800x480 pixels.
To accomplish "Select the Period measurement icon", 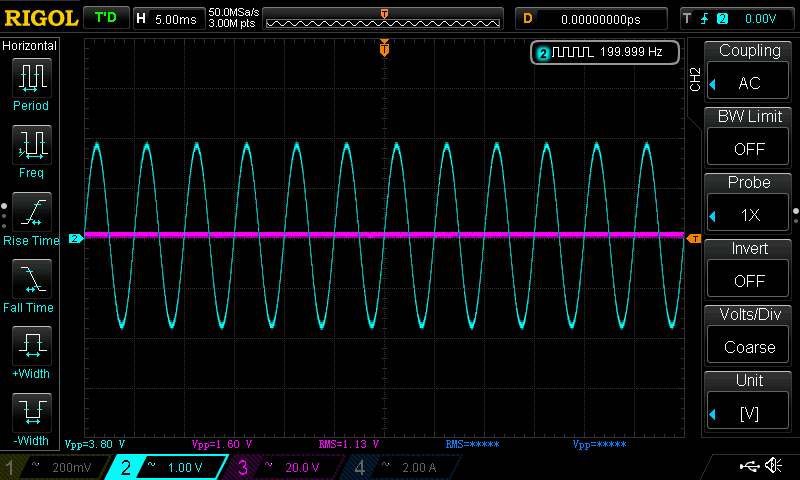I will coord(32,78).
